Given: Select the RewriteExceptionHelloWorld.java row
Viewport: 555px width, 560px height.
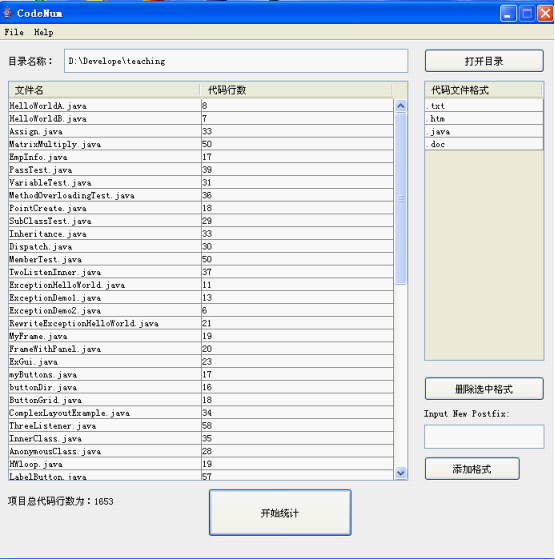Looking at the screenshot, I should (201, 323).
